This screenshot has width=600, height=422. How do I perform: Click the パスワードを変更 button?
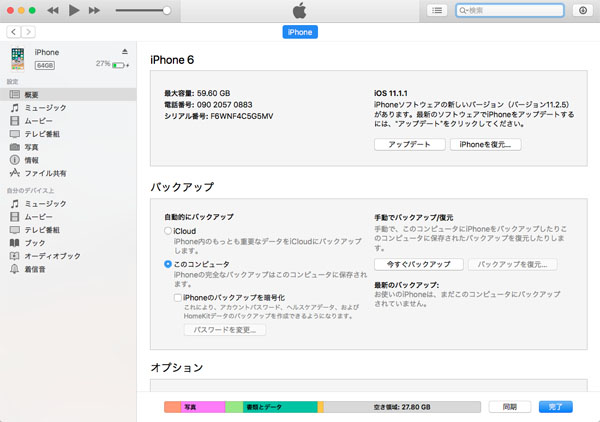225,330
